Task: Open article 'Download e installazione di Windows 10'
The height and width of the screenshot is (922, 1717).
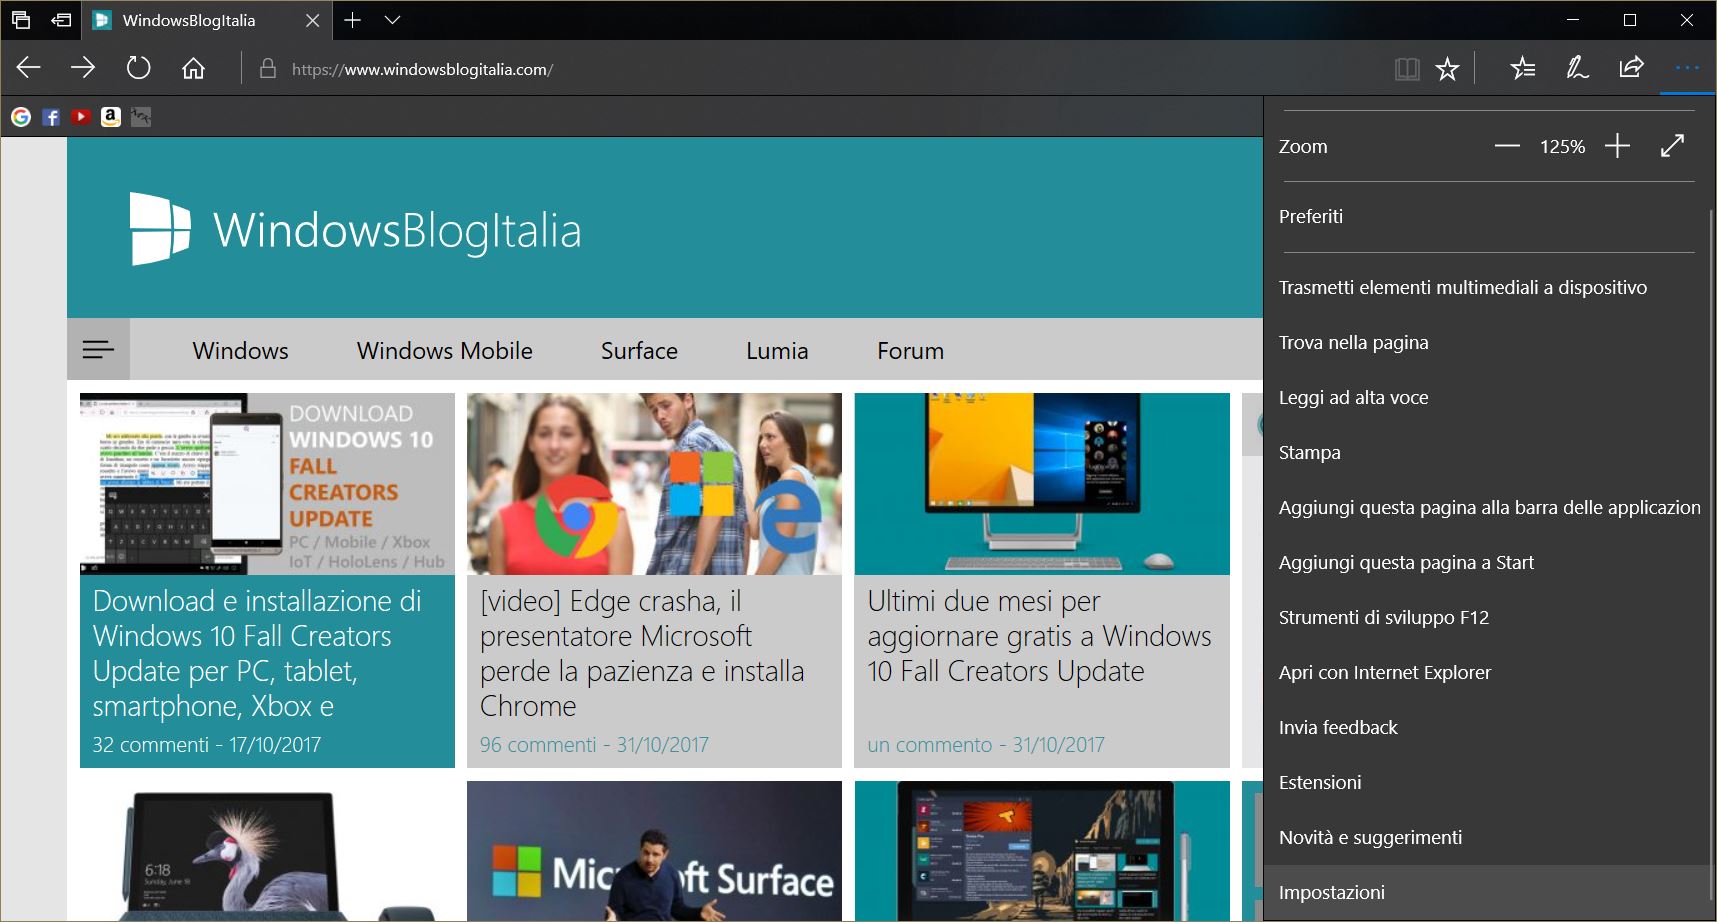Action: point(257,653)
